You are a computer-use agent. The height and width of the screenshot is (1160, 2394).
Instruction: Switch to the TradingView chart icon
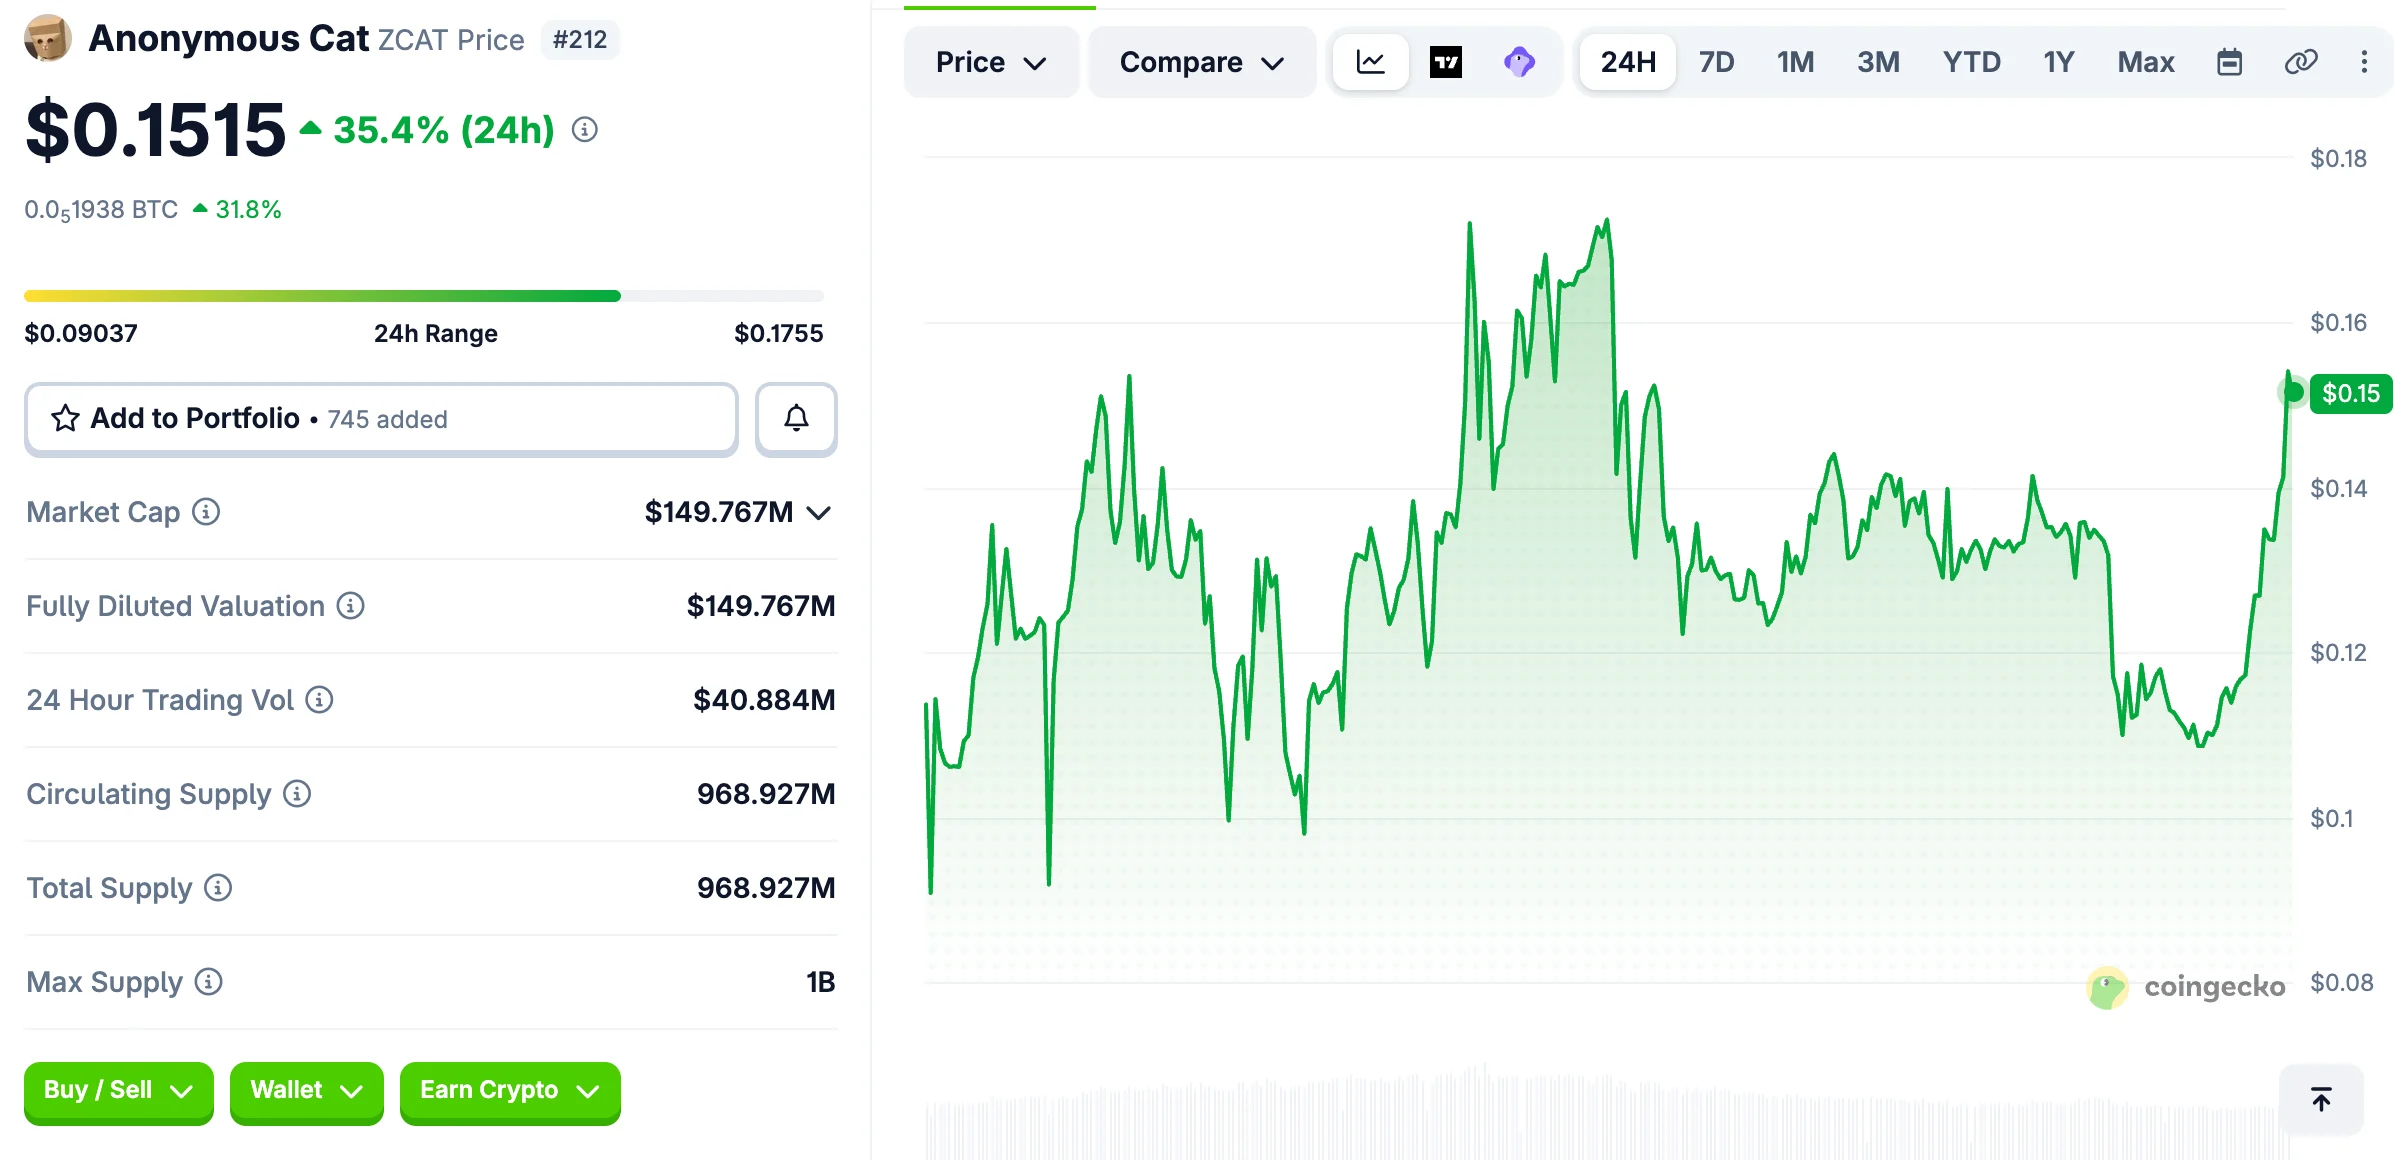pos(1446,62)
